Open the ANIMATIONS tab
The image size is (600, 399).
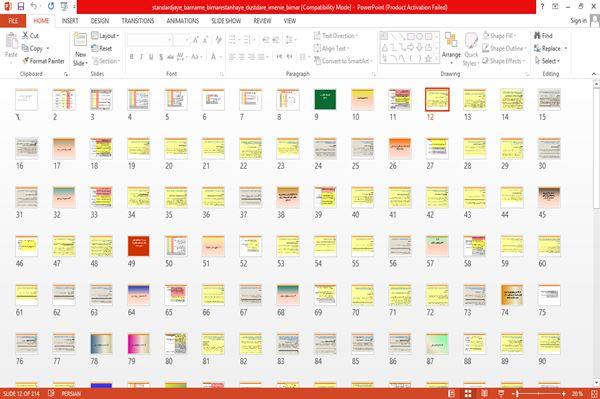coord(182,21)
